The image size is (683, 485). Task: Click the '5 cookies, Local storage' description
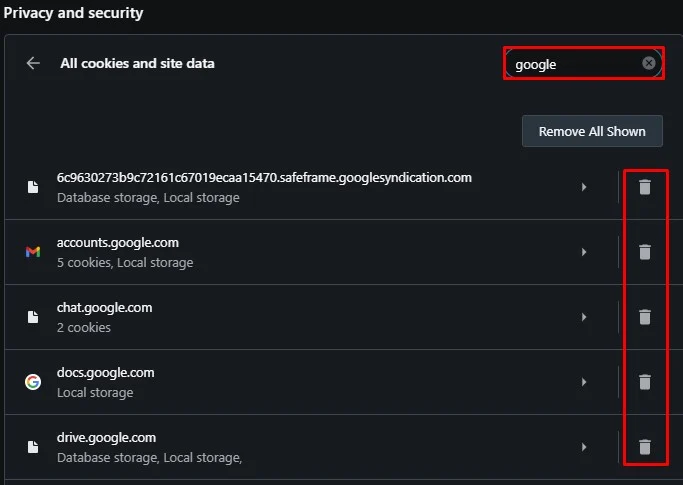pyautogui.click(x=125, y=263)
